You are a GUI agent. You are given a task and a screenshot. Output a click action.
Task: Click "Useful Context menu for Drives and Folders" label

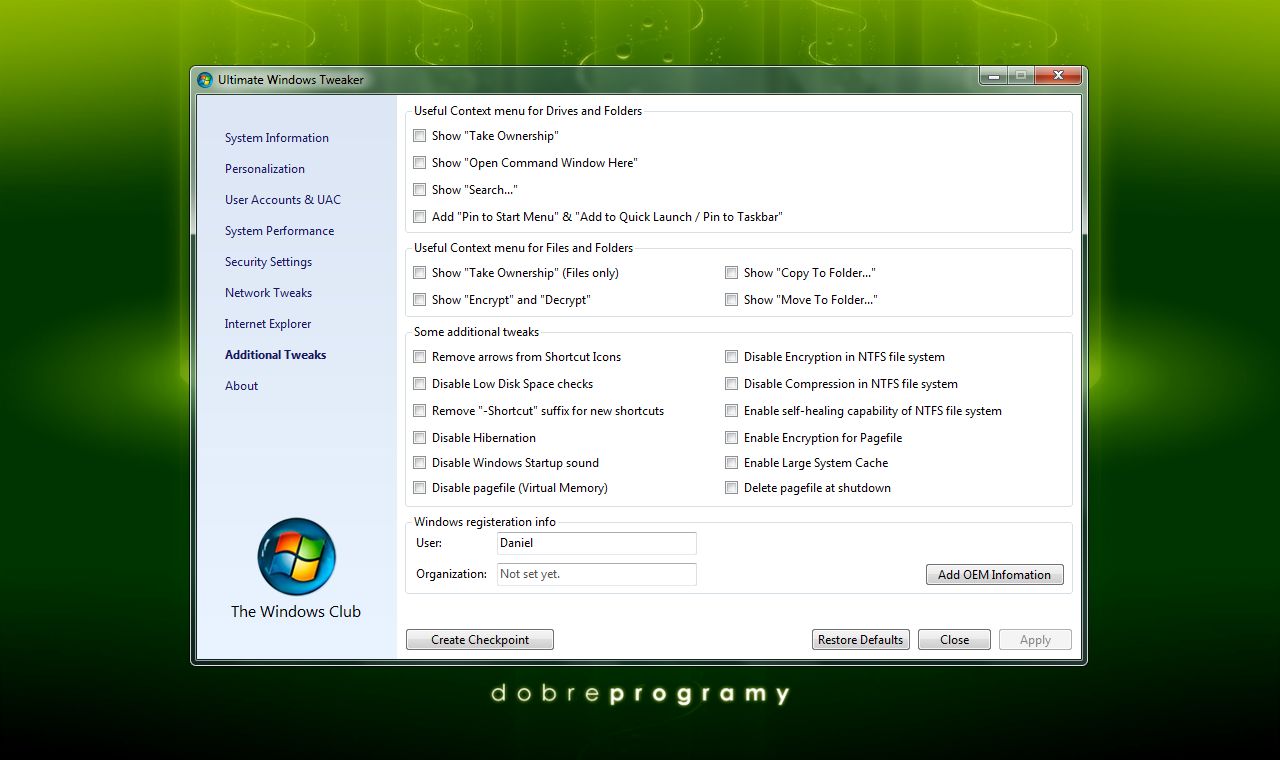tap(528, 111)
